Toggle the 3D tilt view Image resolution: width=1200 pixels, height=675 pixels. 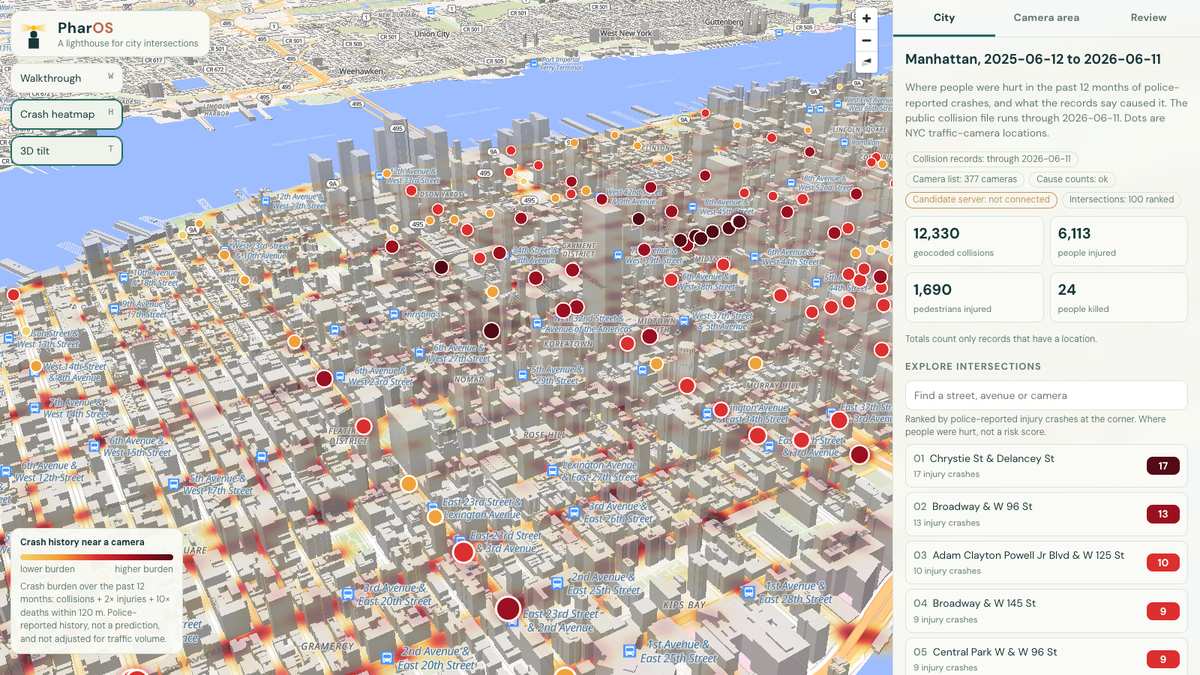point(67,150)
